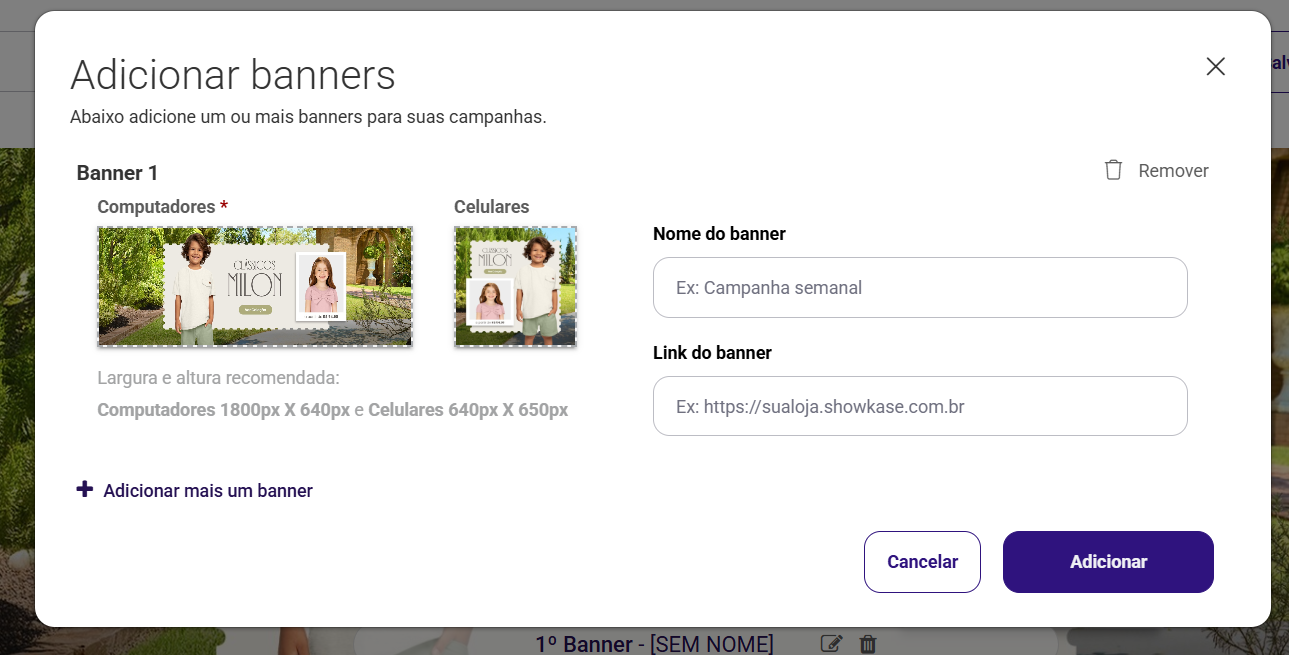Screen dimensions: 1289x655
Task: Click the Banner 1 heading
Action: click(x=117, y=173)
